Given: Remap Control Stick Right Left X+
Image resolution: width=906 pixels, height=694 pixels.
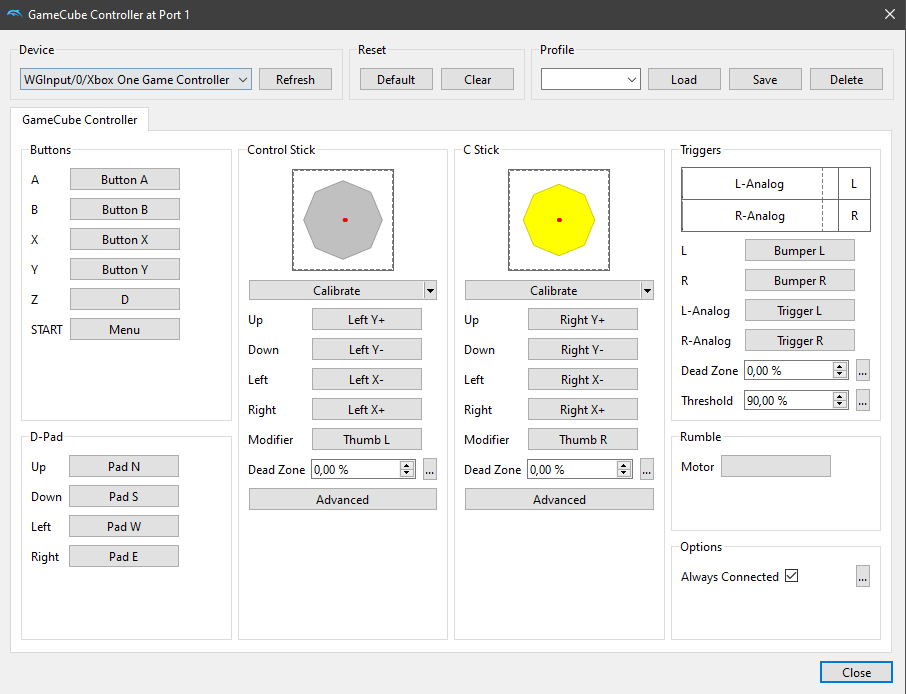Looking at the screenshot, I should 367,410.
